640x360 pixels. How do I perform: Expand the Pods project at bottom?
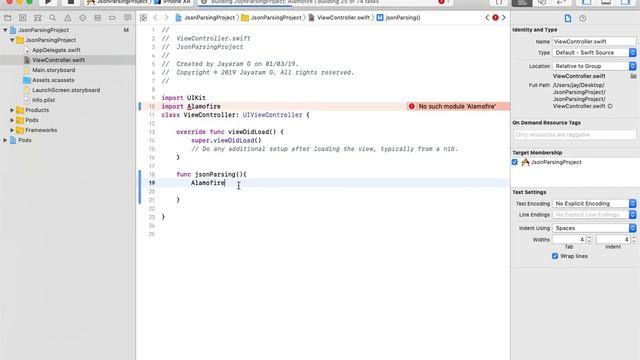[5, 140]
